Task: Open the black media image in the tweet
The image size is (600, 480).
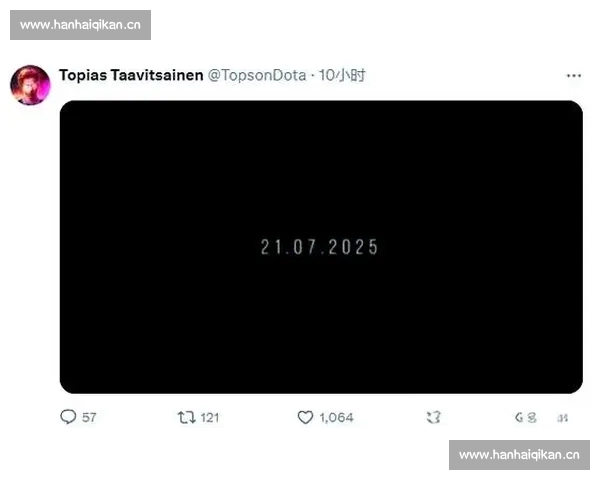Action: [x=321, y=247]
